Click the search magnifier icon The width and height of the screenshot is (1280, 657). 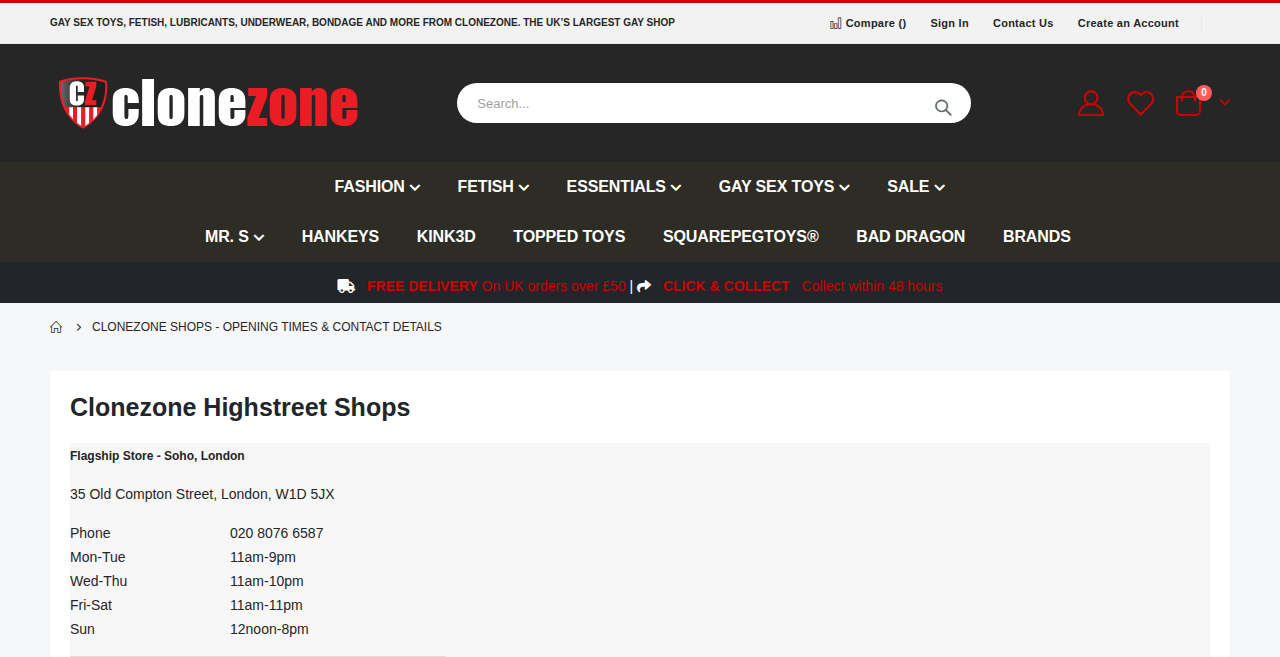[943, 107]
